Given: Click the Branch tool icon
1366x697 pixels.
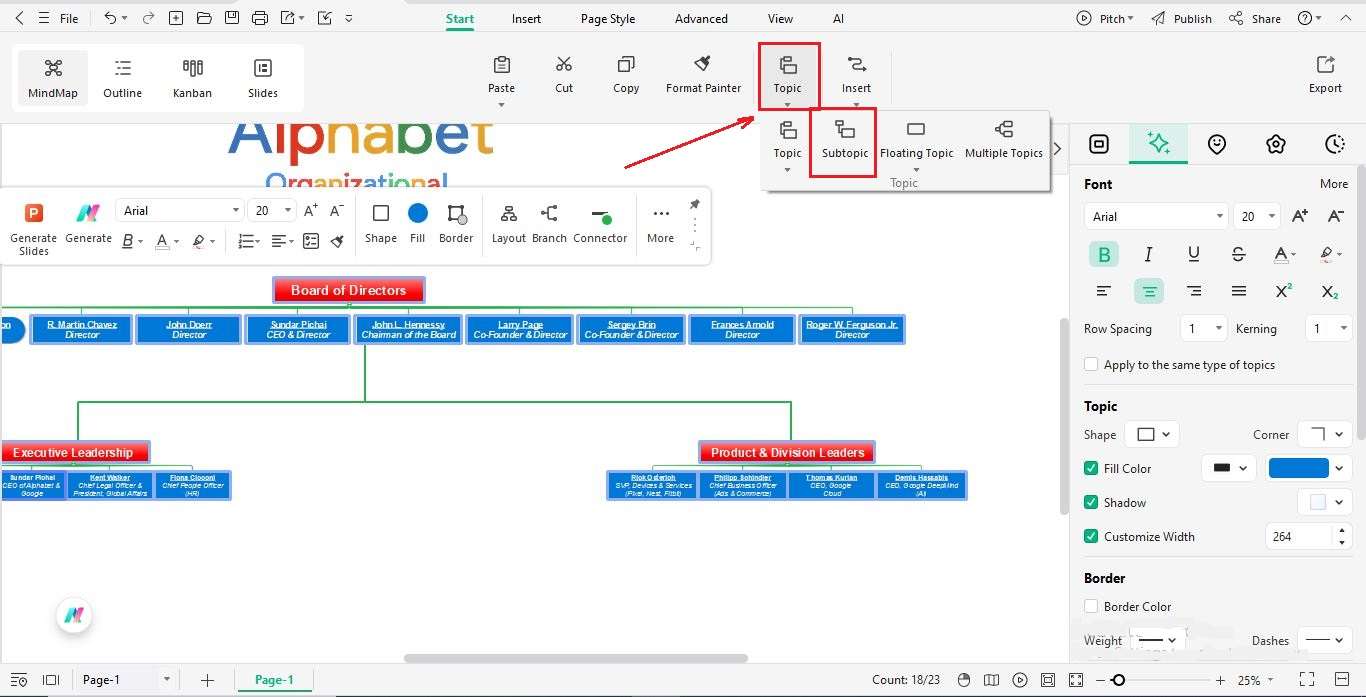Looking at the screenshot, I should [549, 214].
